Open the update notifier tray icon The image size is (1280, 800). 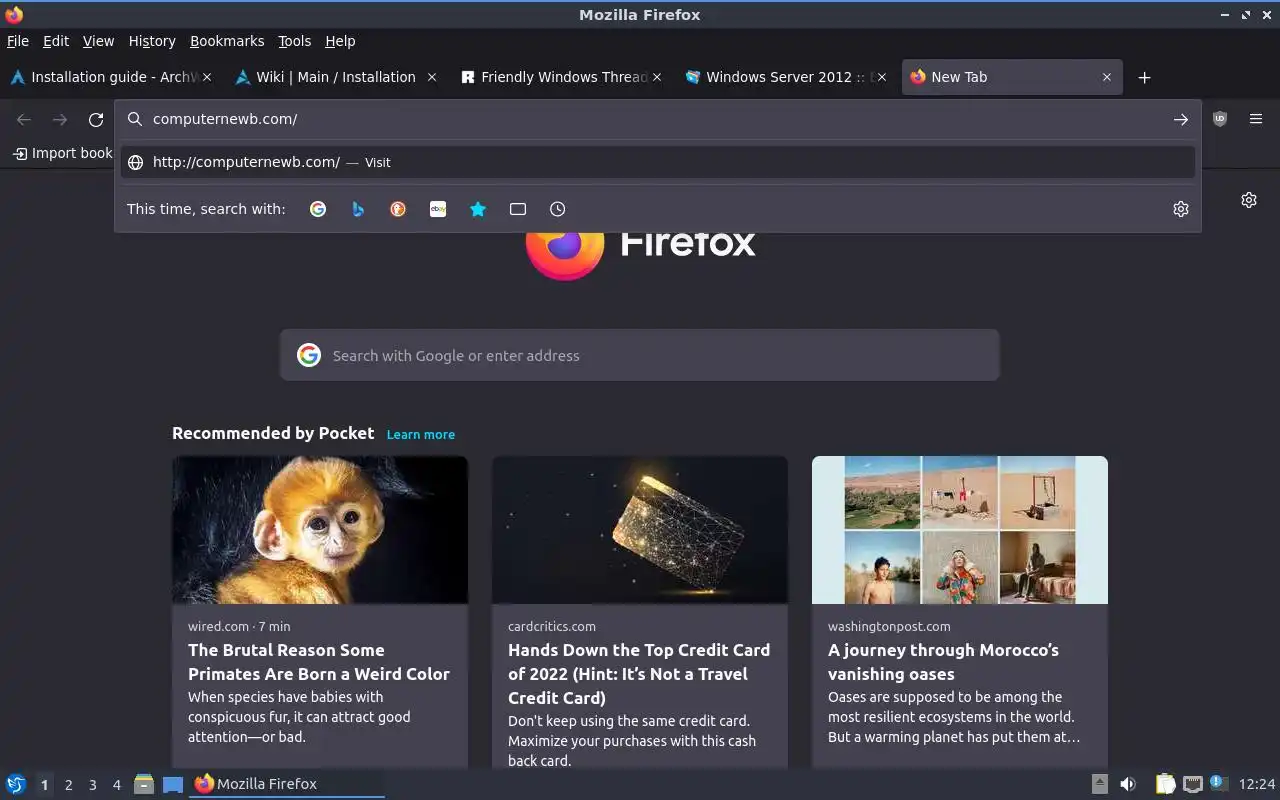point(1218,783)
